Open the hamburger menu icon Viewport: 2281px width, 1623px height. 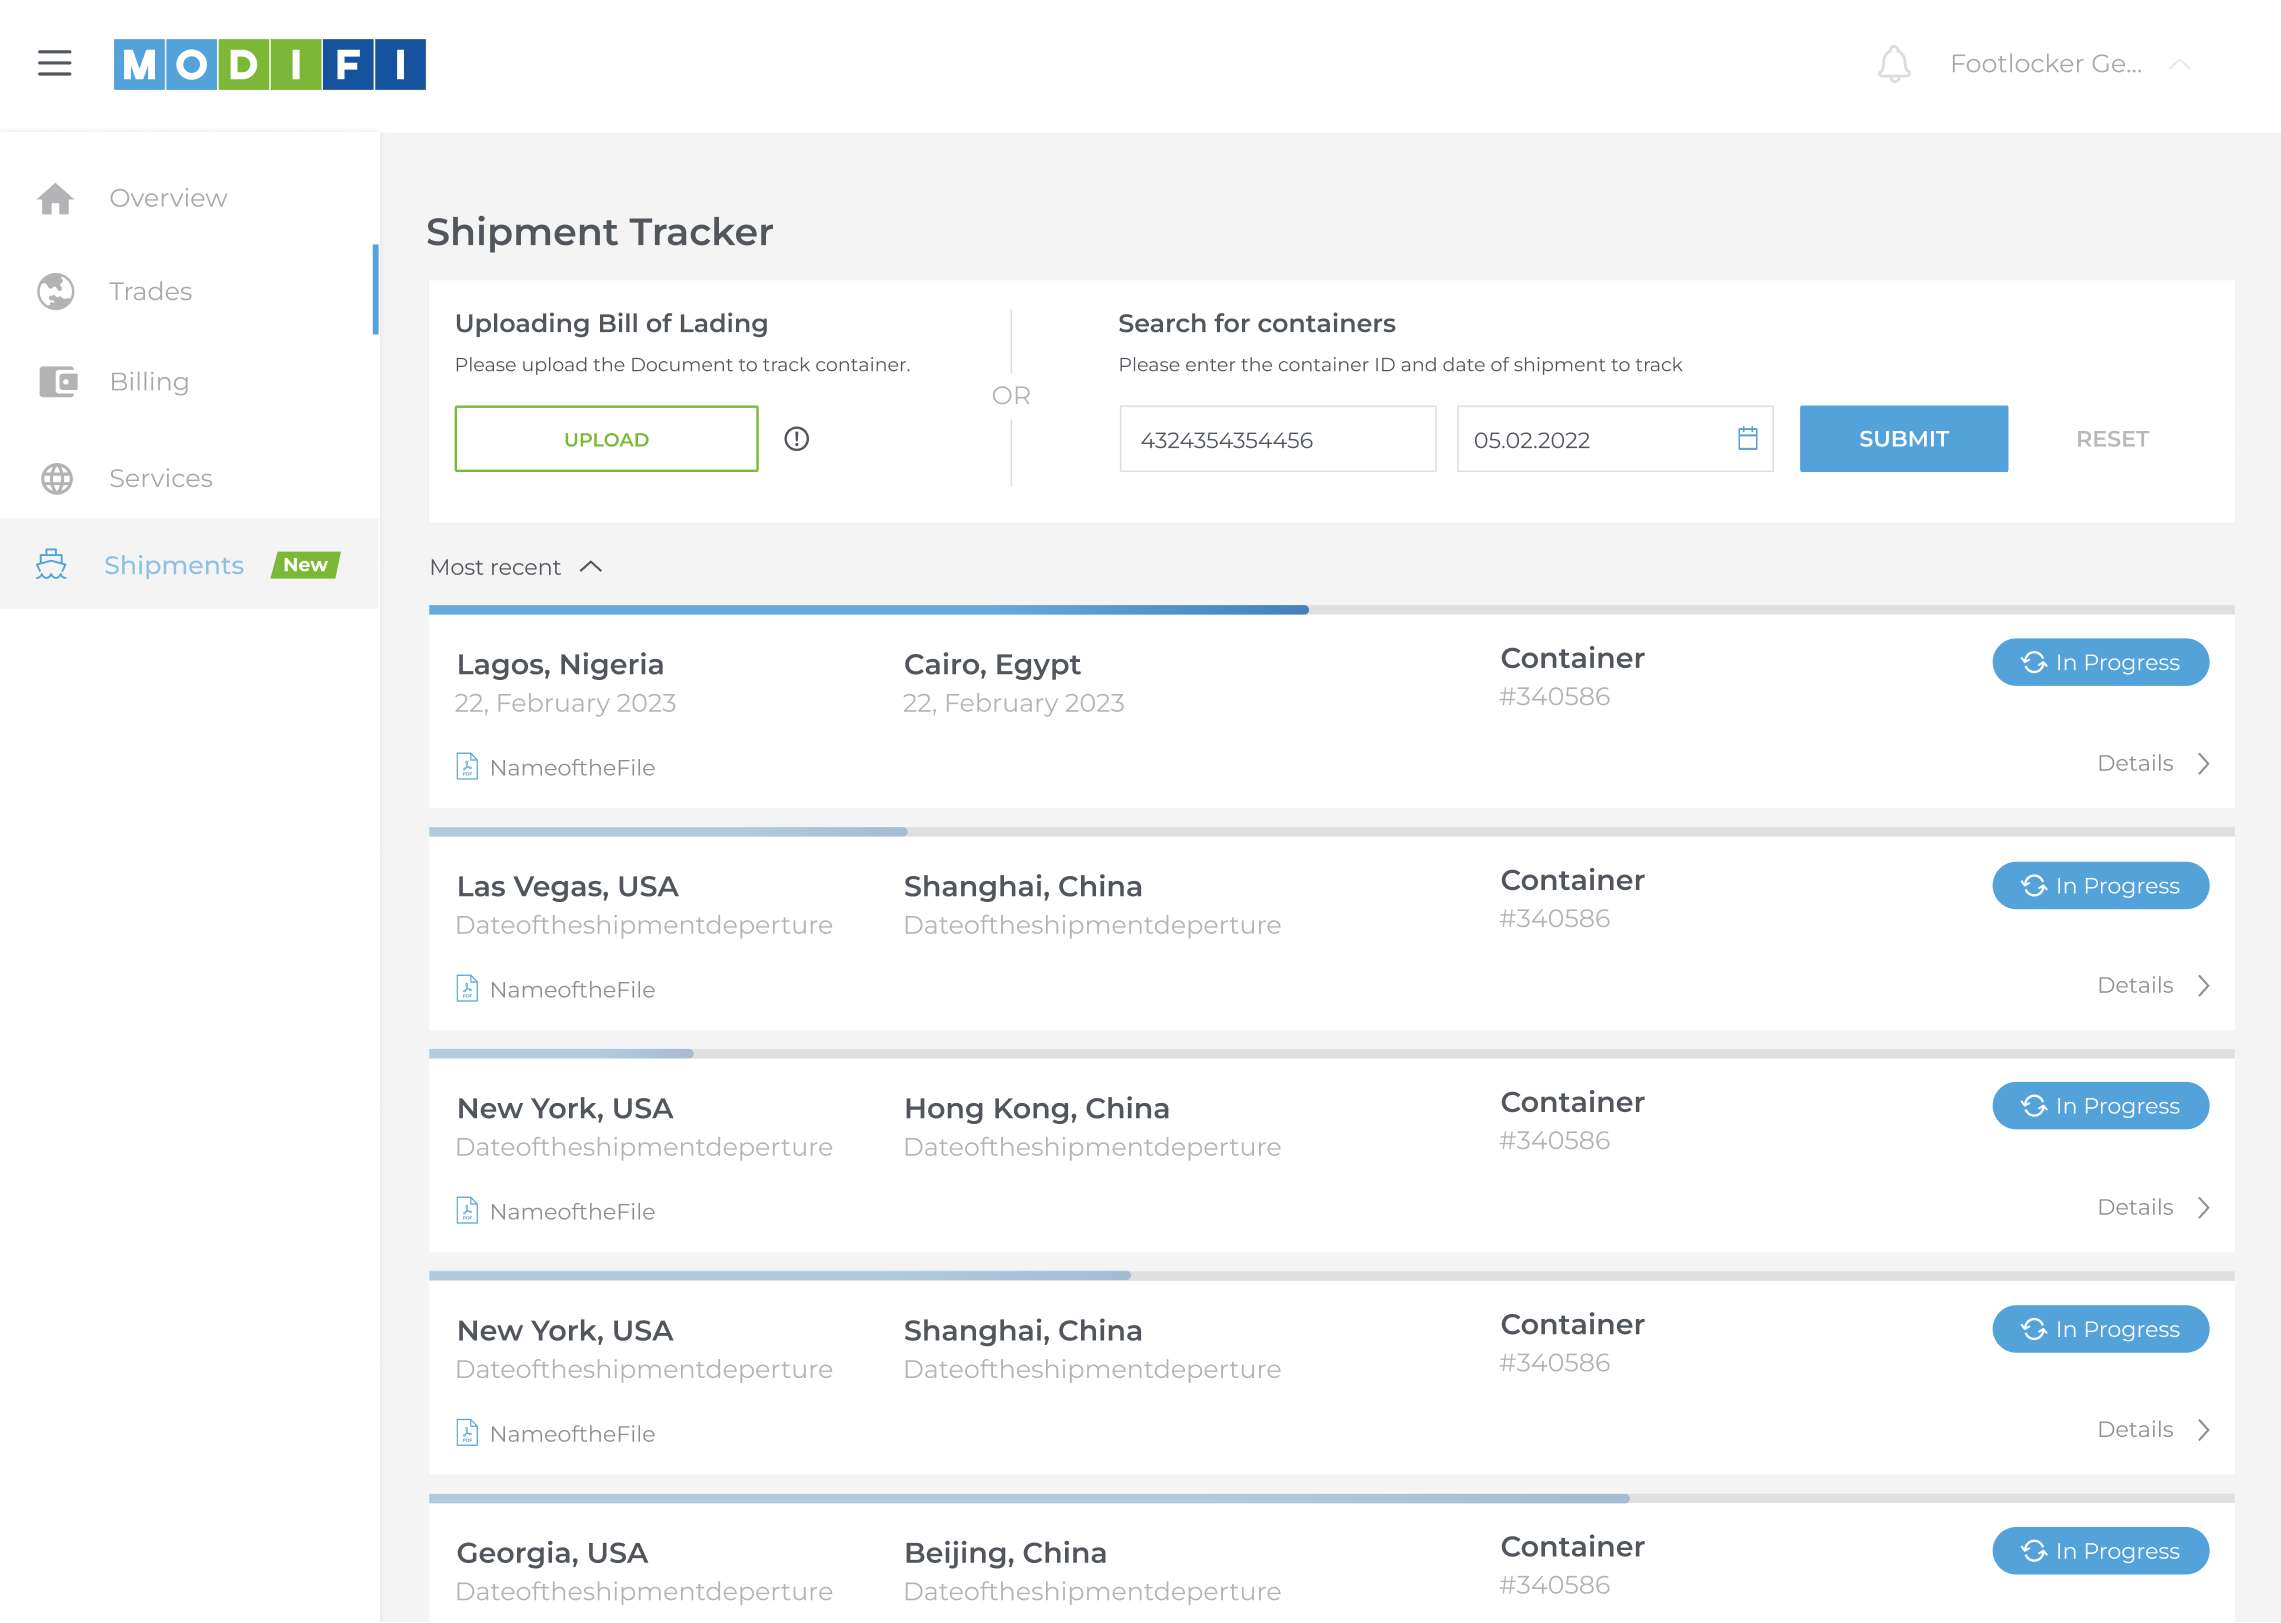tap(54, 63)
